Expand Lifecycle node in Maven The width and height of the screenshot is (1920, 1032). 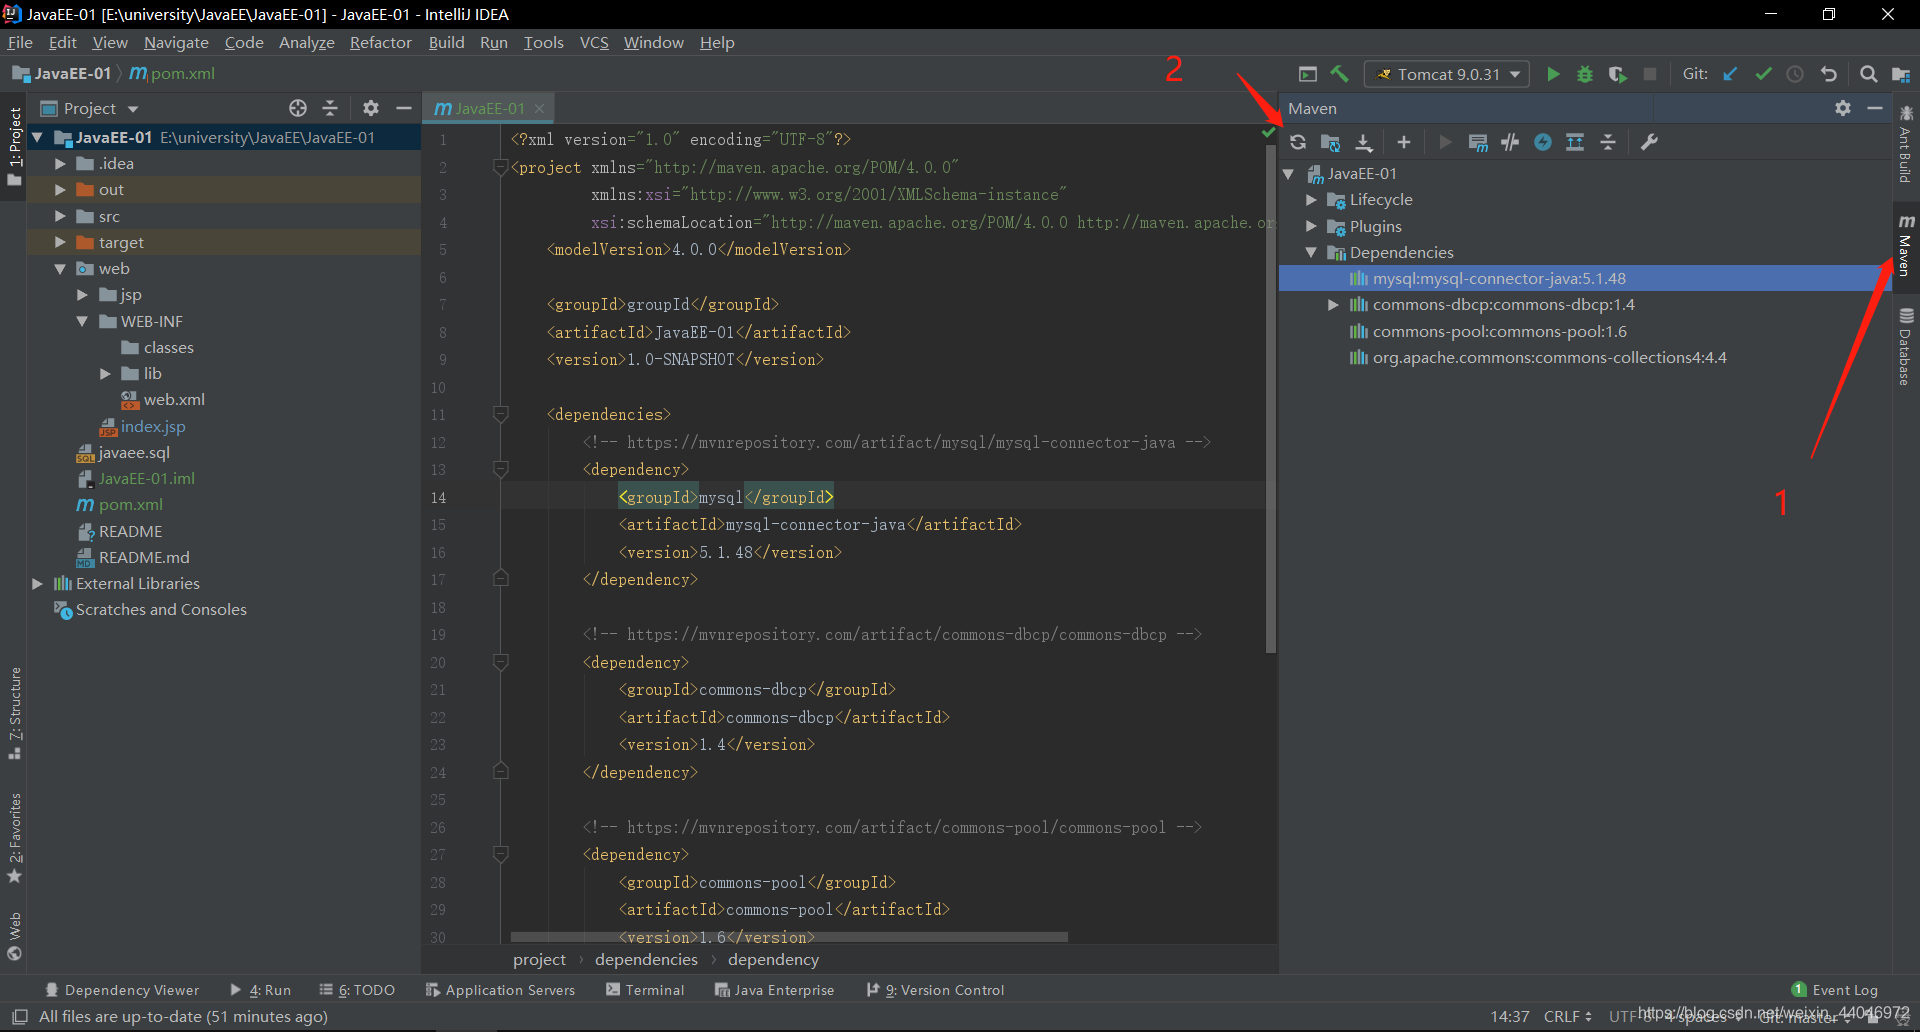tap(1311, 200)
